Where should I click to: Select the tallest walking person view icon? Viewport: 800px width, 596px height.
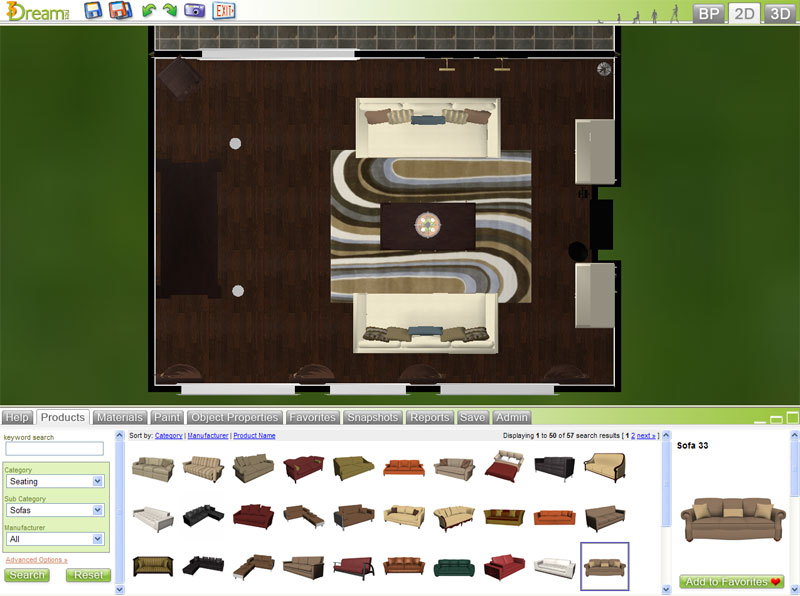click(x=674, y=14)
